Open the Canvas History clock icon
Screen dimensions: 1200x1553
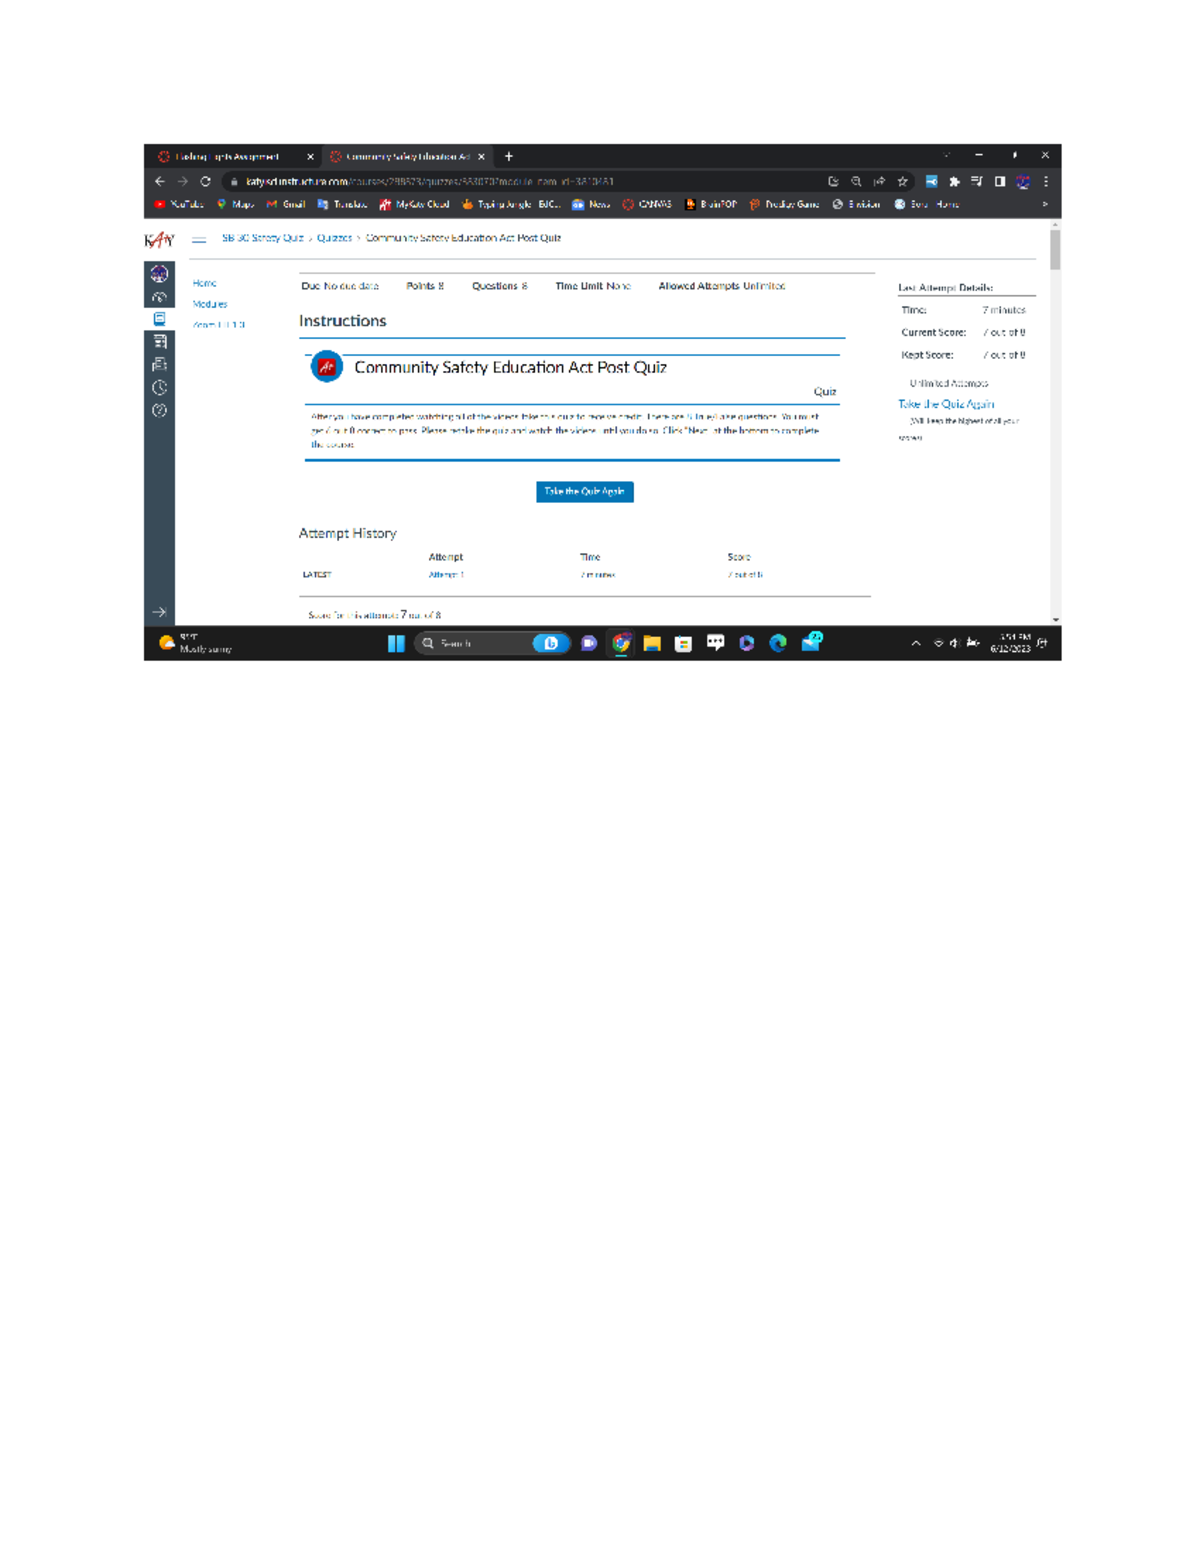click(x=159, y=388)
